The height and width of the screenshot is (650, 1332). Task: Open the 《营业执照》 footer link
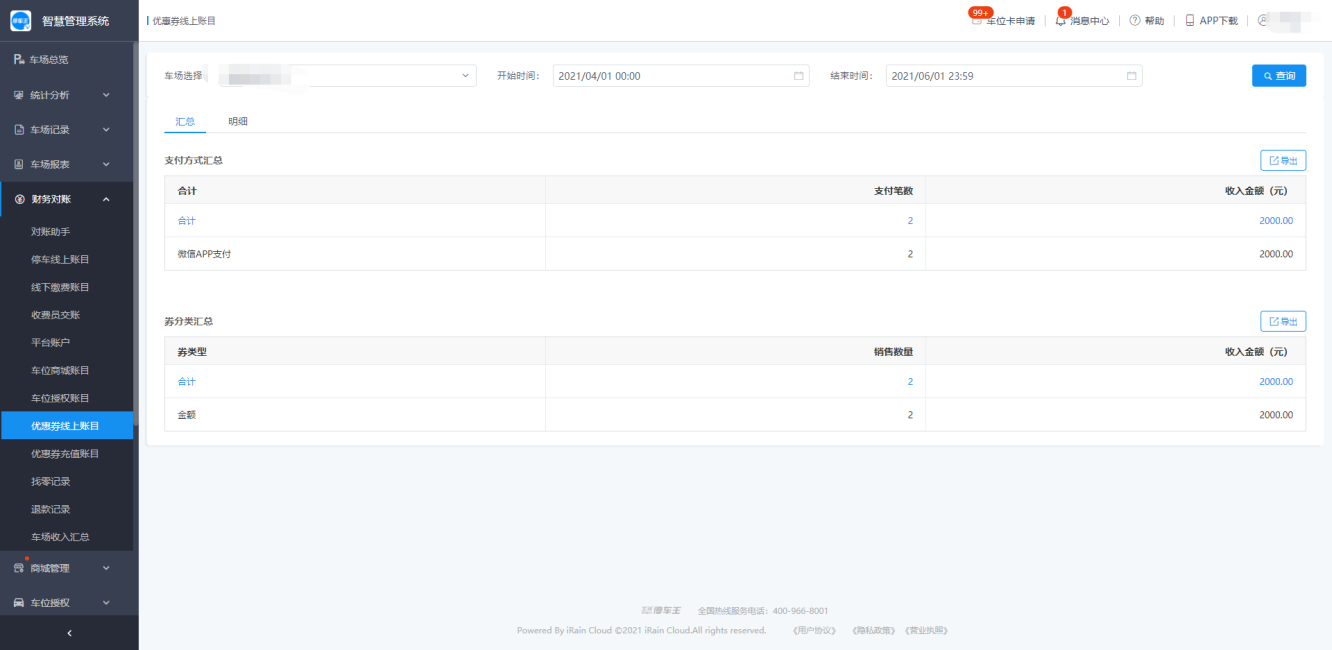click(926, 630)
